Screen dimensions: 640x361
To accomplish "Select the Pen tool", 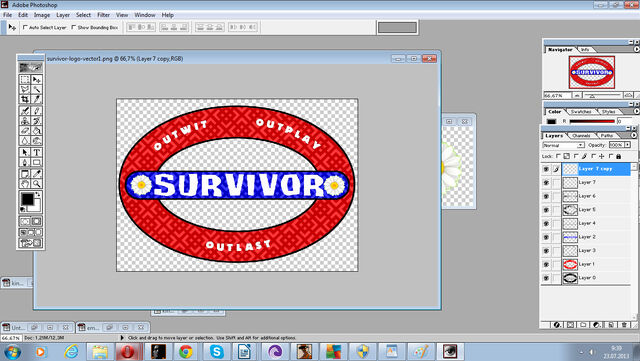I will pyautogui.click(x=25, y=163).
